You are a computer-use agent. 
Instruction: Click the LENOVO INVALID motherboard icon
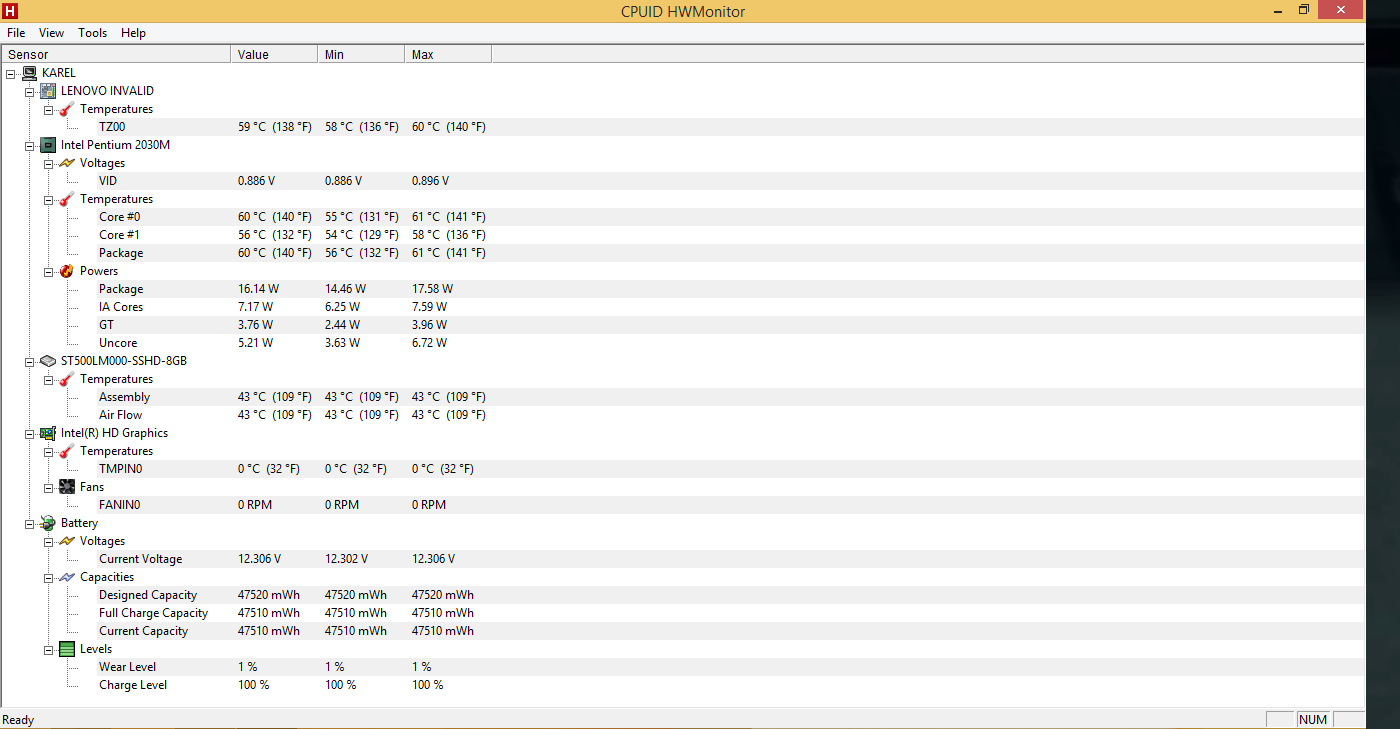click(x=48, y=91)
